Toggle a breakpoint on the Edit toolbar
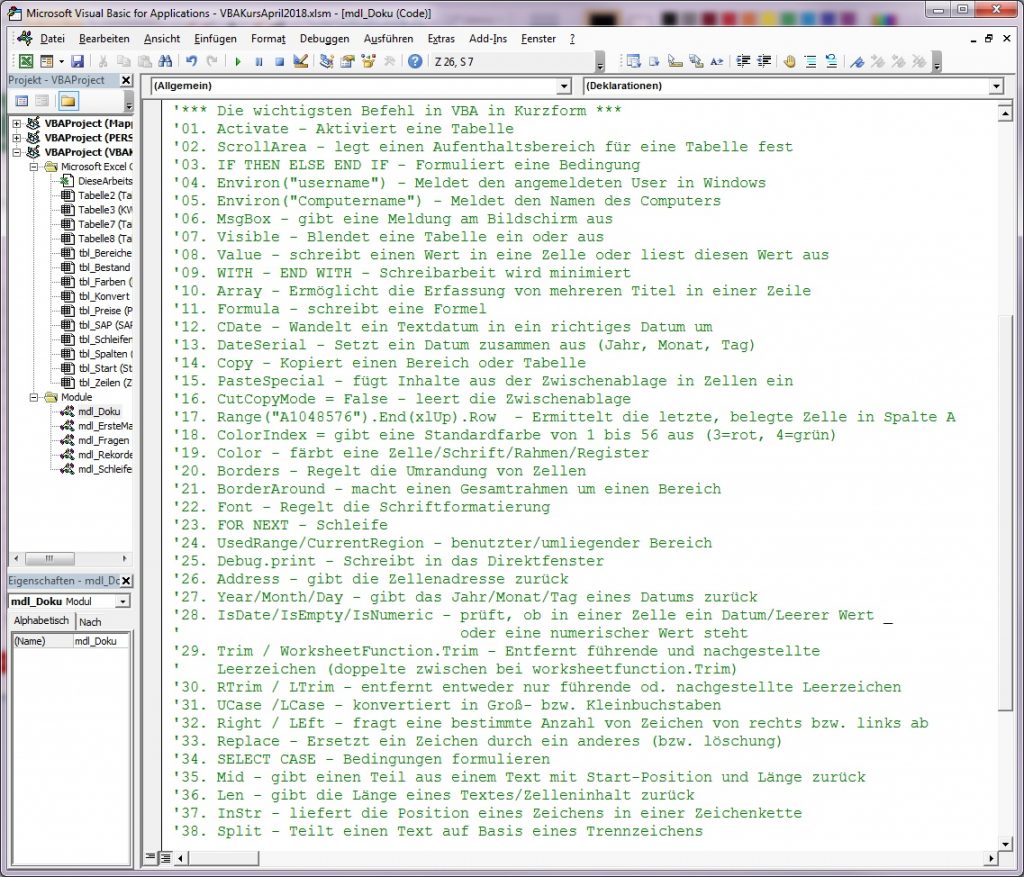The height and width of the screenshot is (877, 1024). click(x=786, y=62)
